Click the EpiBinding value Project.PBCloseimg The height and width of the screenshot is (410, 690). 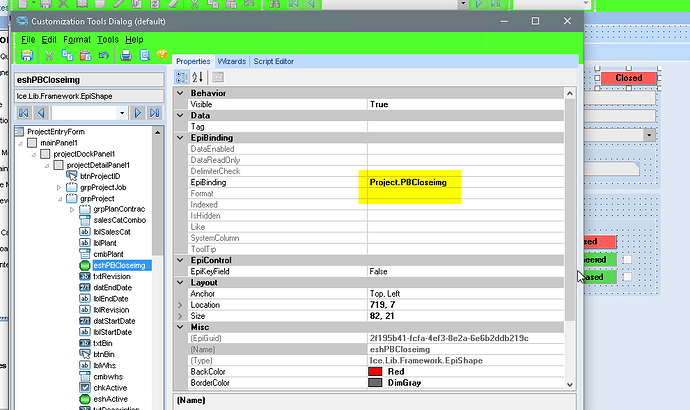pos(408,182)
